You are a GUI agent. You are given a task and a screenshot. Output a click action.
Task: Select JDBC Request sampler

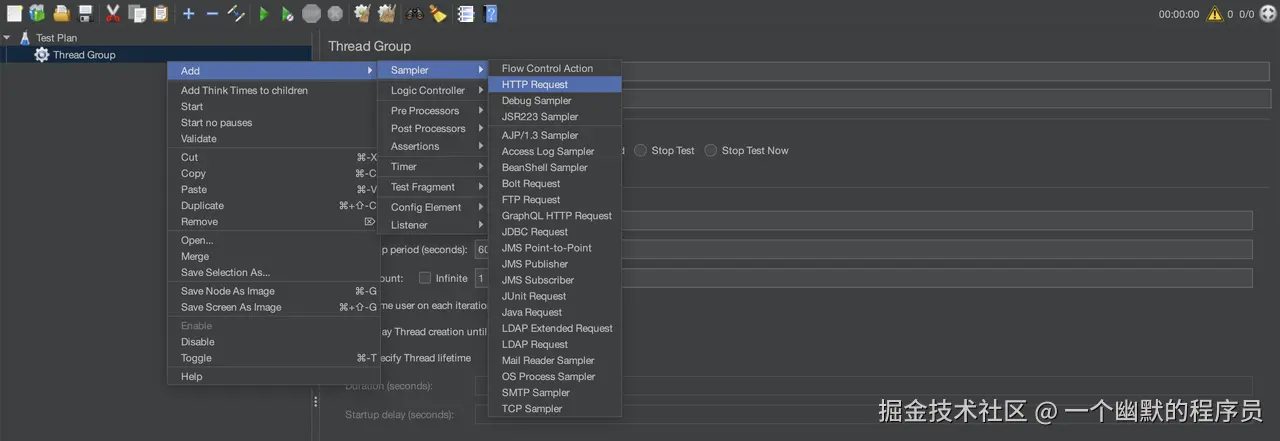[535, 232]
